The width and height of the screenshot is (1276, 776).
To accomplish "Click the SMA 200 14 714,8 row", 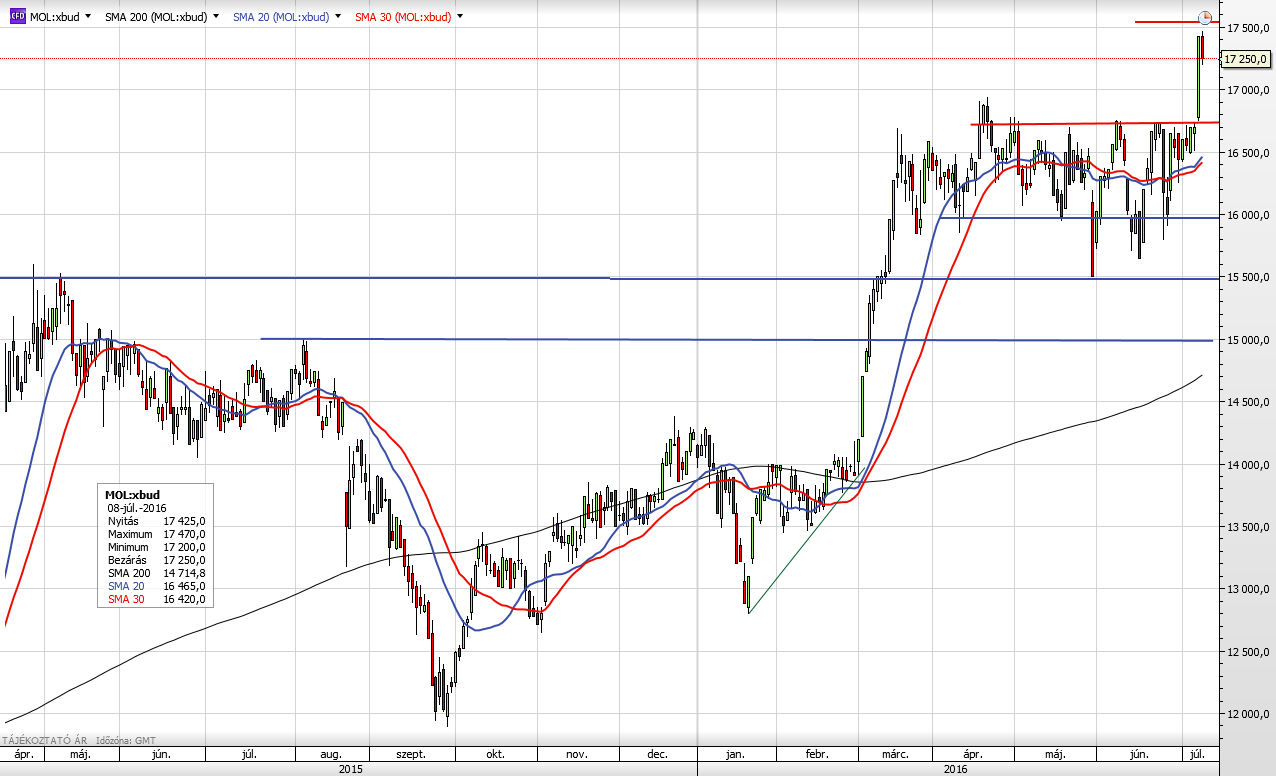I will (156, 573).
